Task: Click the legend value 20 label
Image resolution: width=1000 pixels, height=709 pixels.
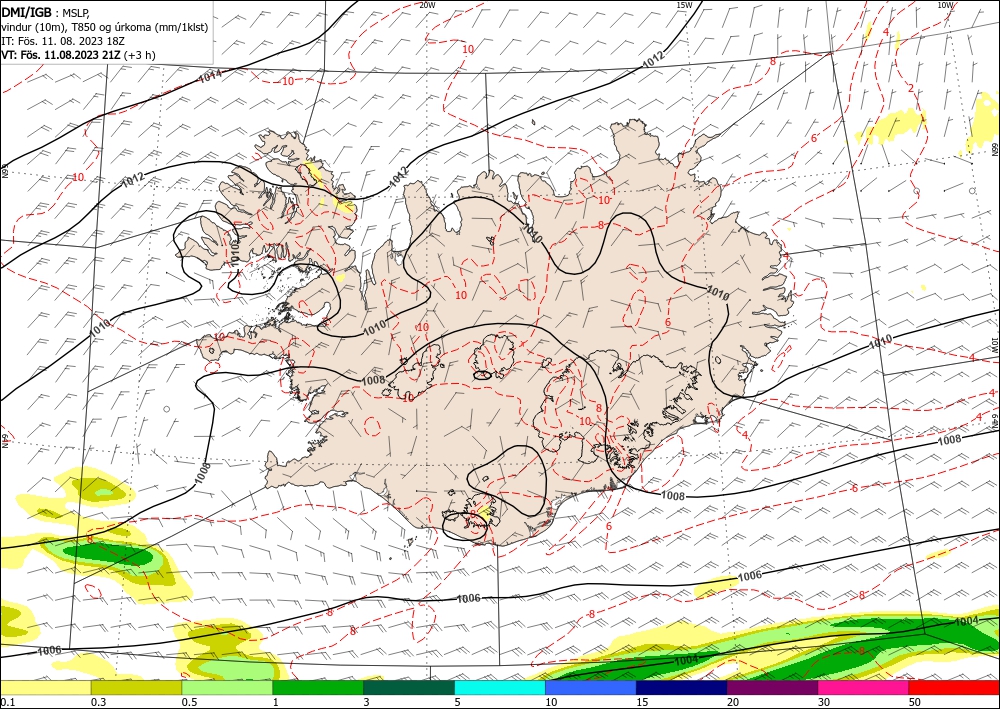Action: coord(733,702)
